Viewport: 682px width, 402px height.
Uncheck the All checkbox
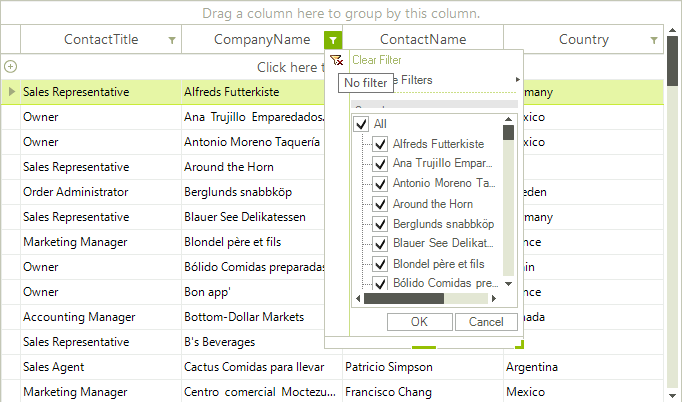pos(361,124)
